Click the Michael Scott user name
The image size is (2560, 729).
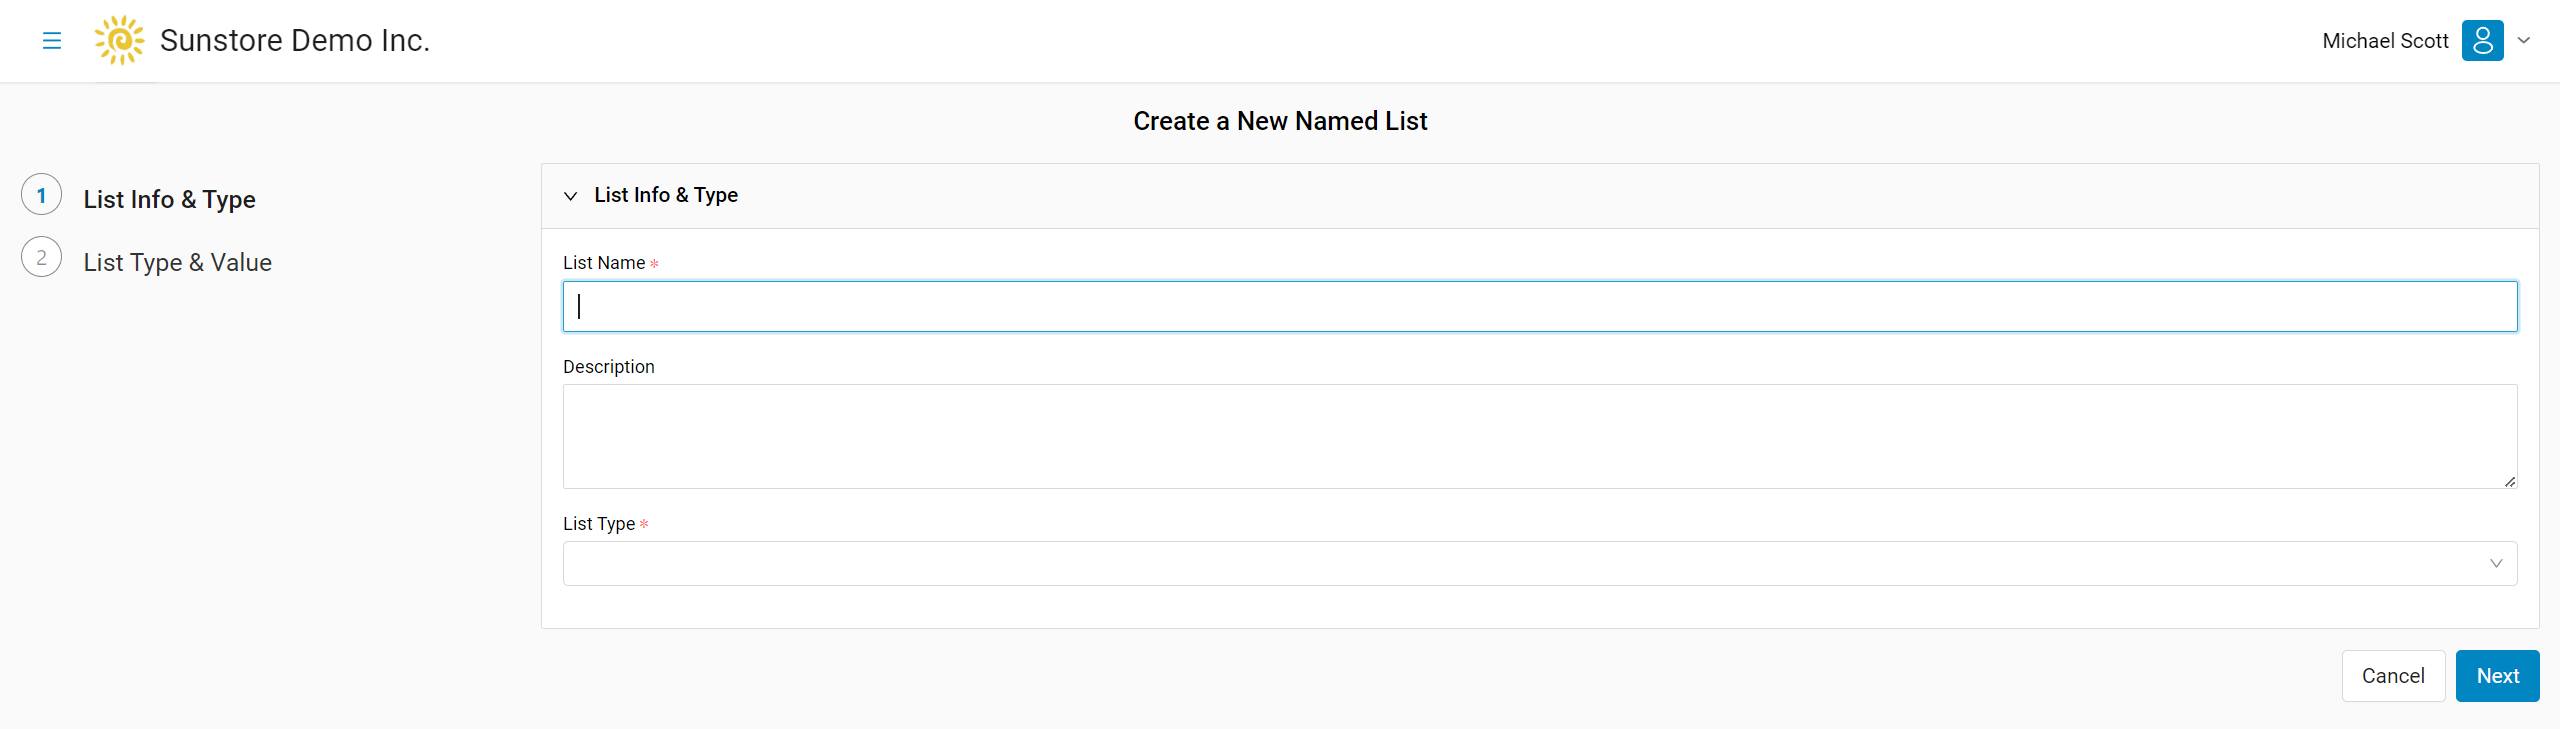point(2385,41)
